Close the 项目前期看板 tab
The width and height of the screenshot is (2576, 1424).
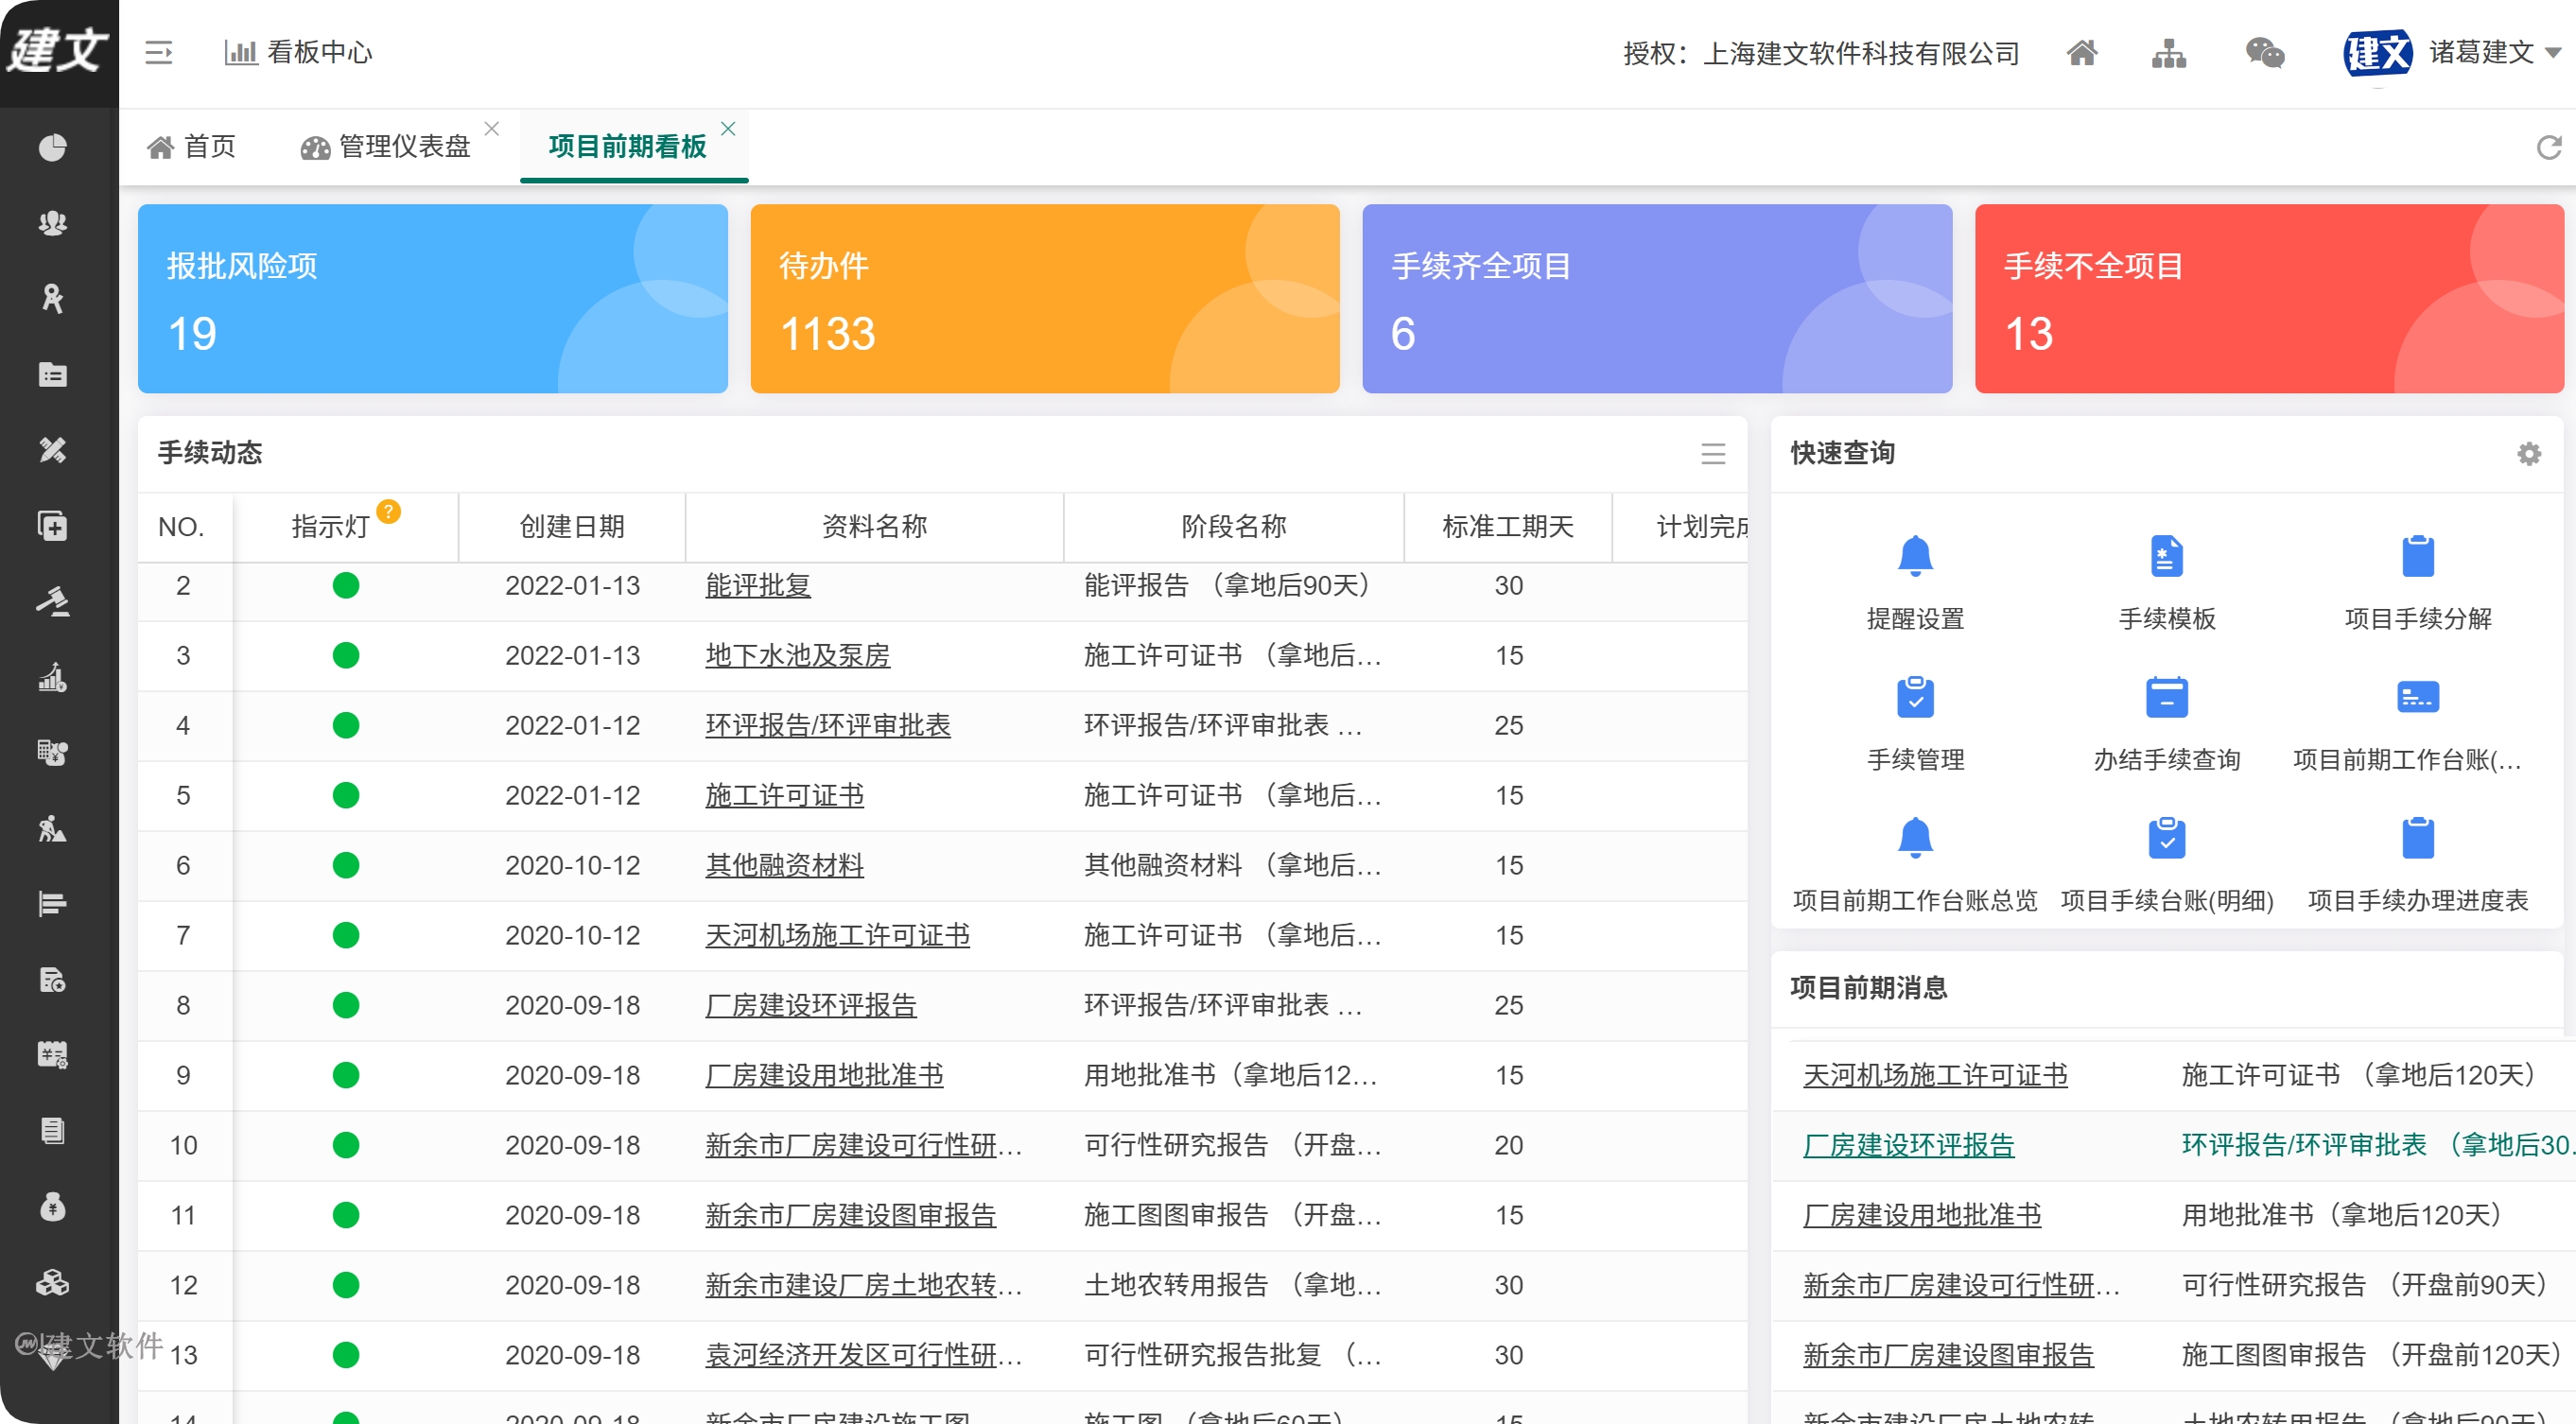[728, 128]
